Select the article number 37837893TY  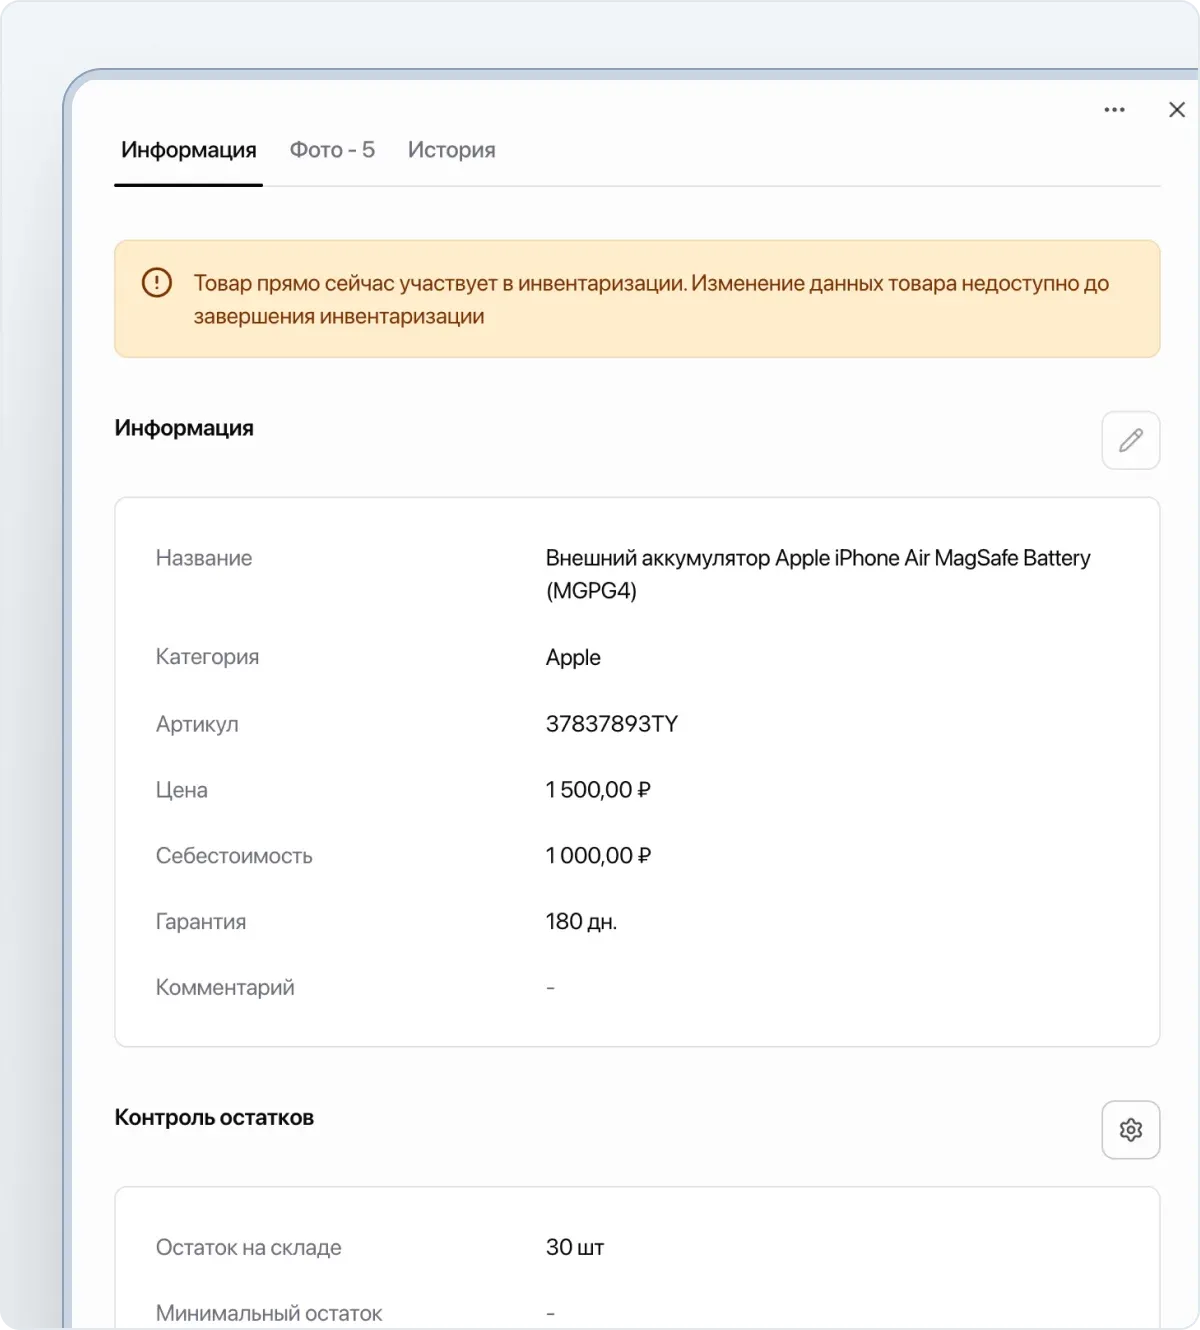pos(612,724)
